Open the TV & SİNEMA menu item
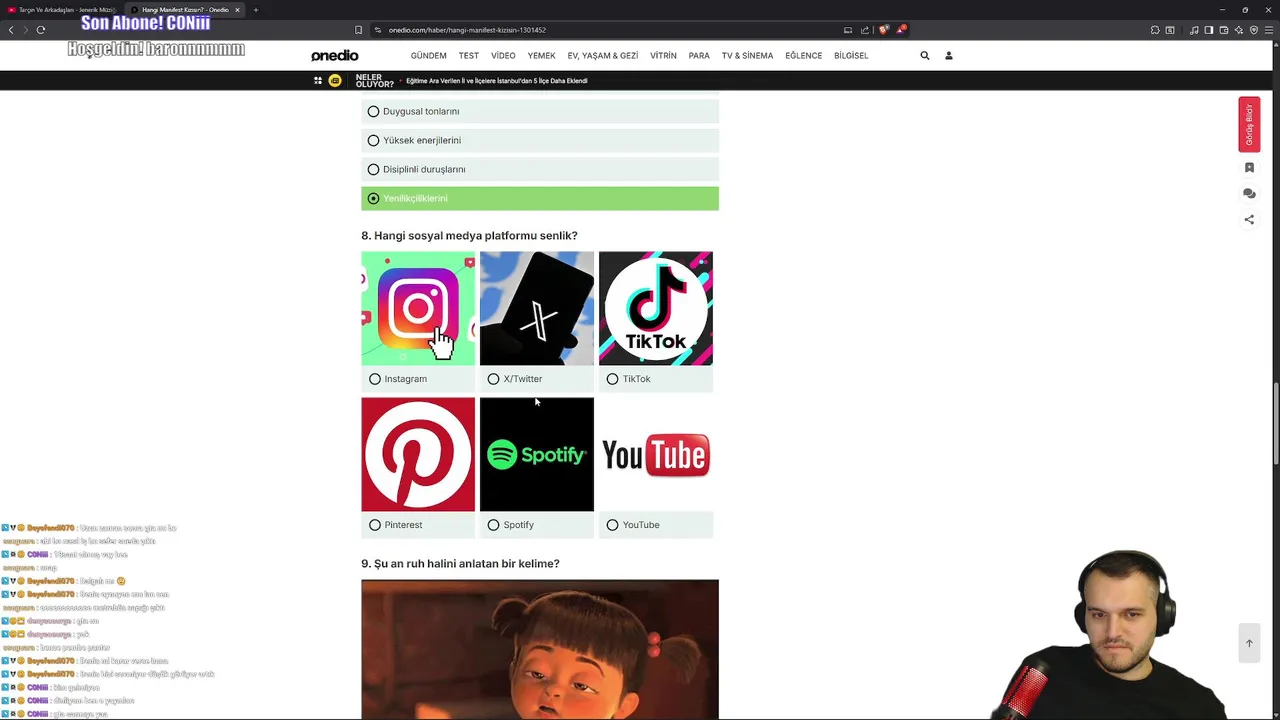This screenshot has height=720, width=1280. coord(748,56)
